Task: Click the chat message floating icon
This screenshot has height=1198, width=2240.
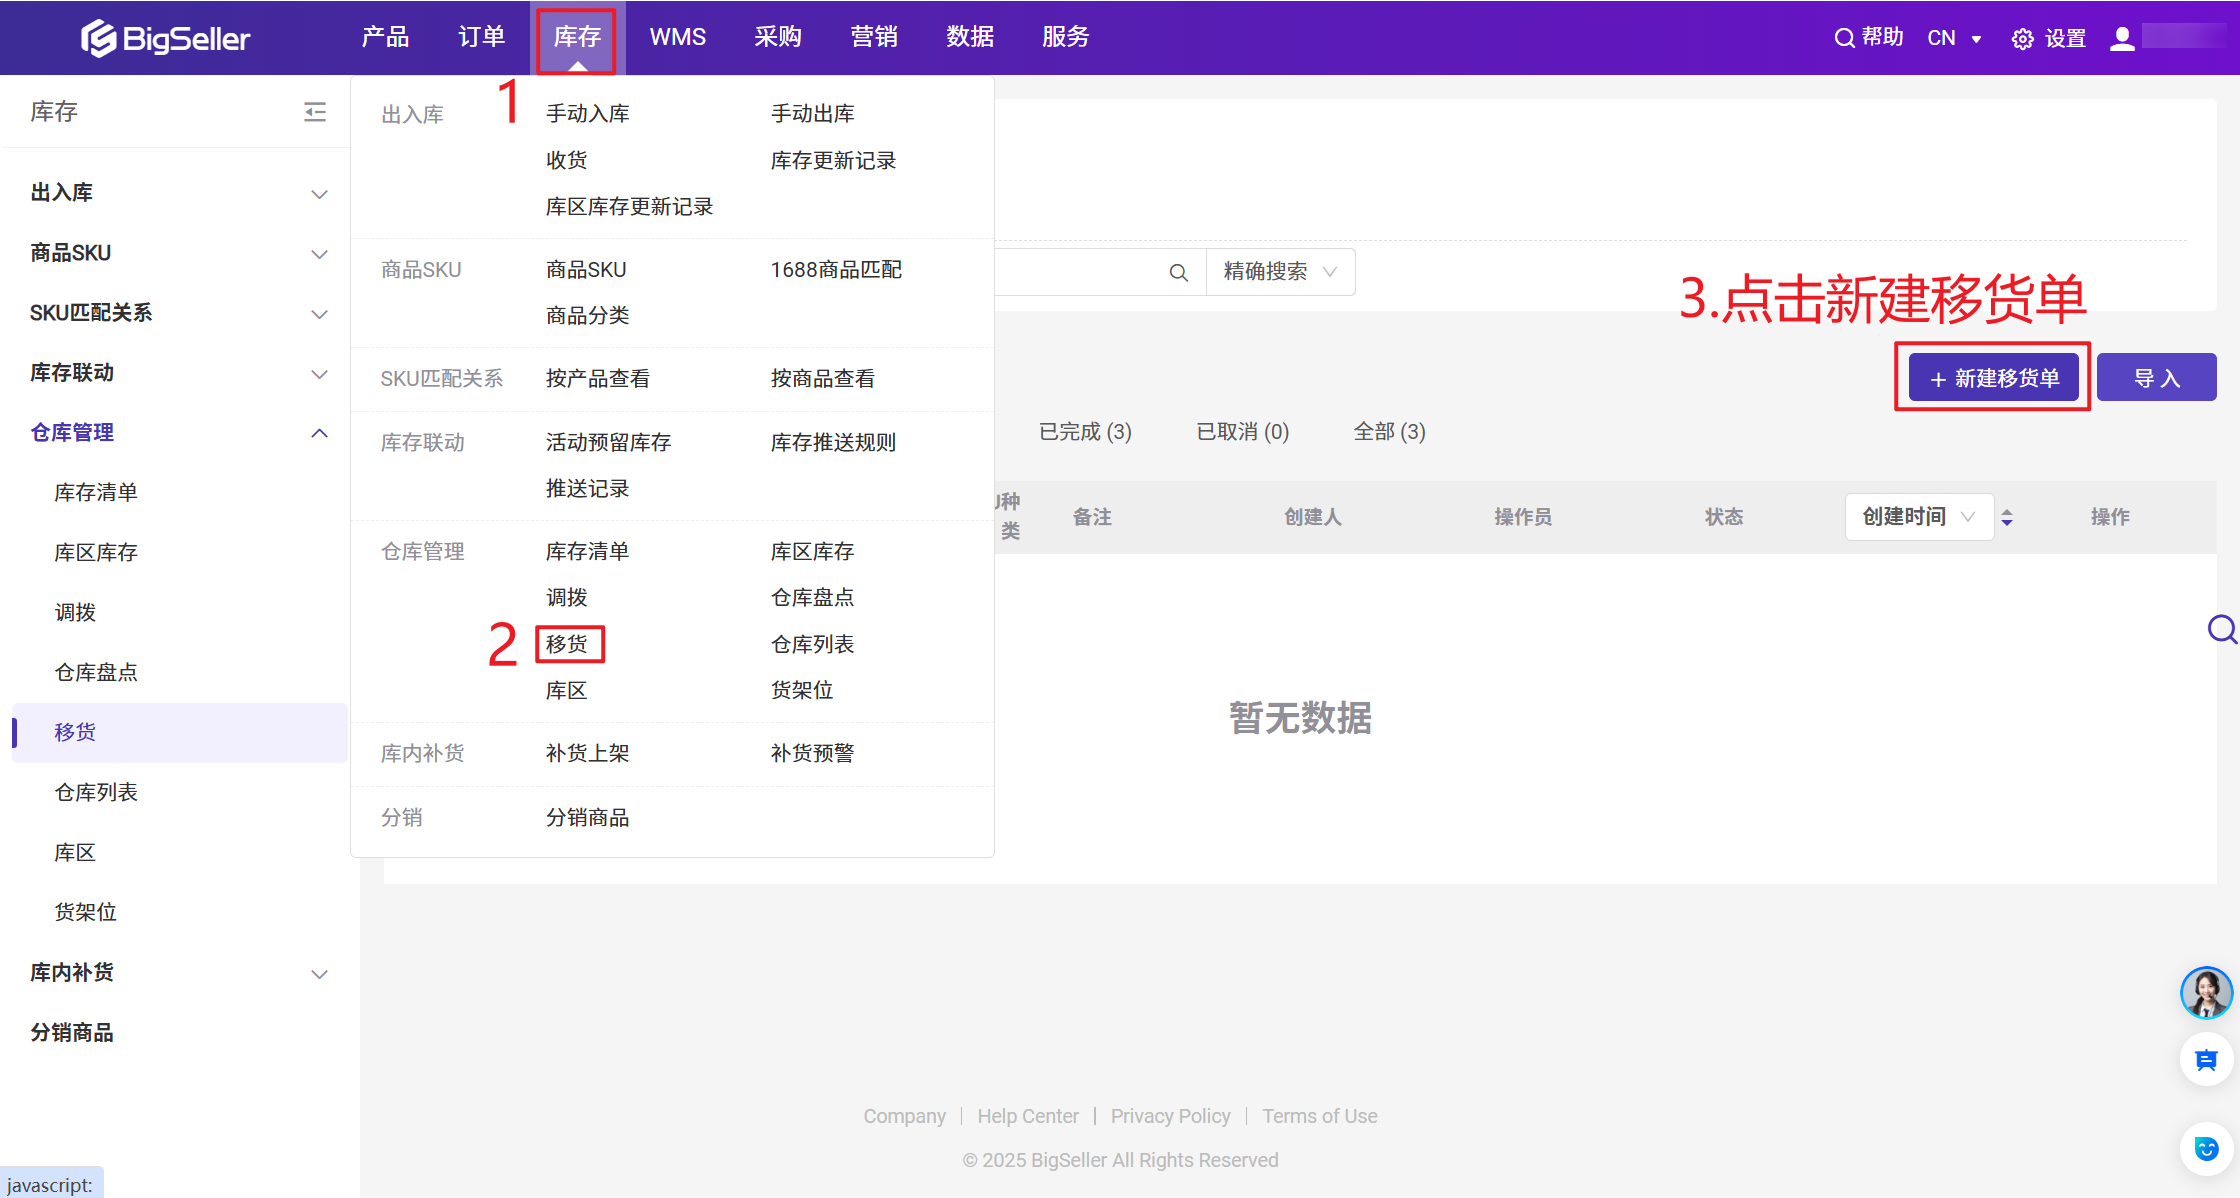Action: click(x=2206, y=1060)
